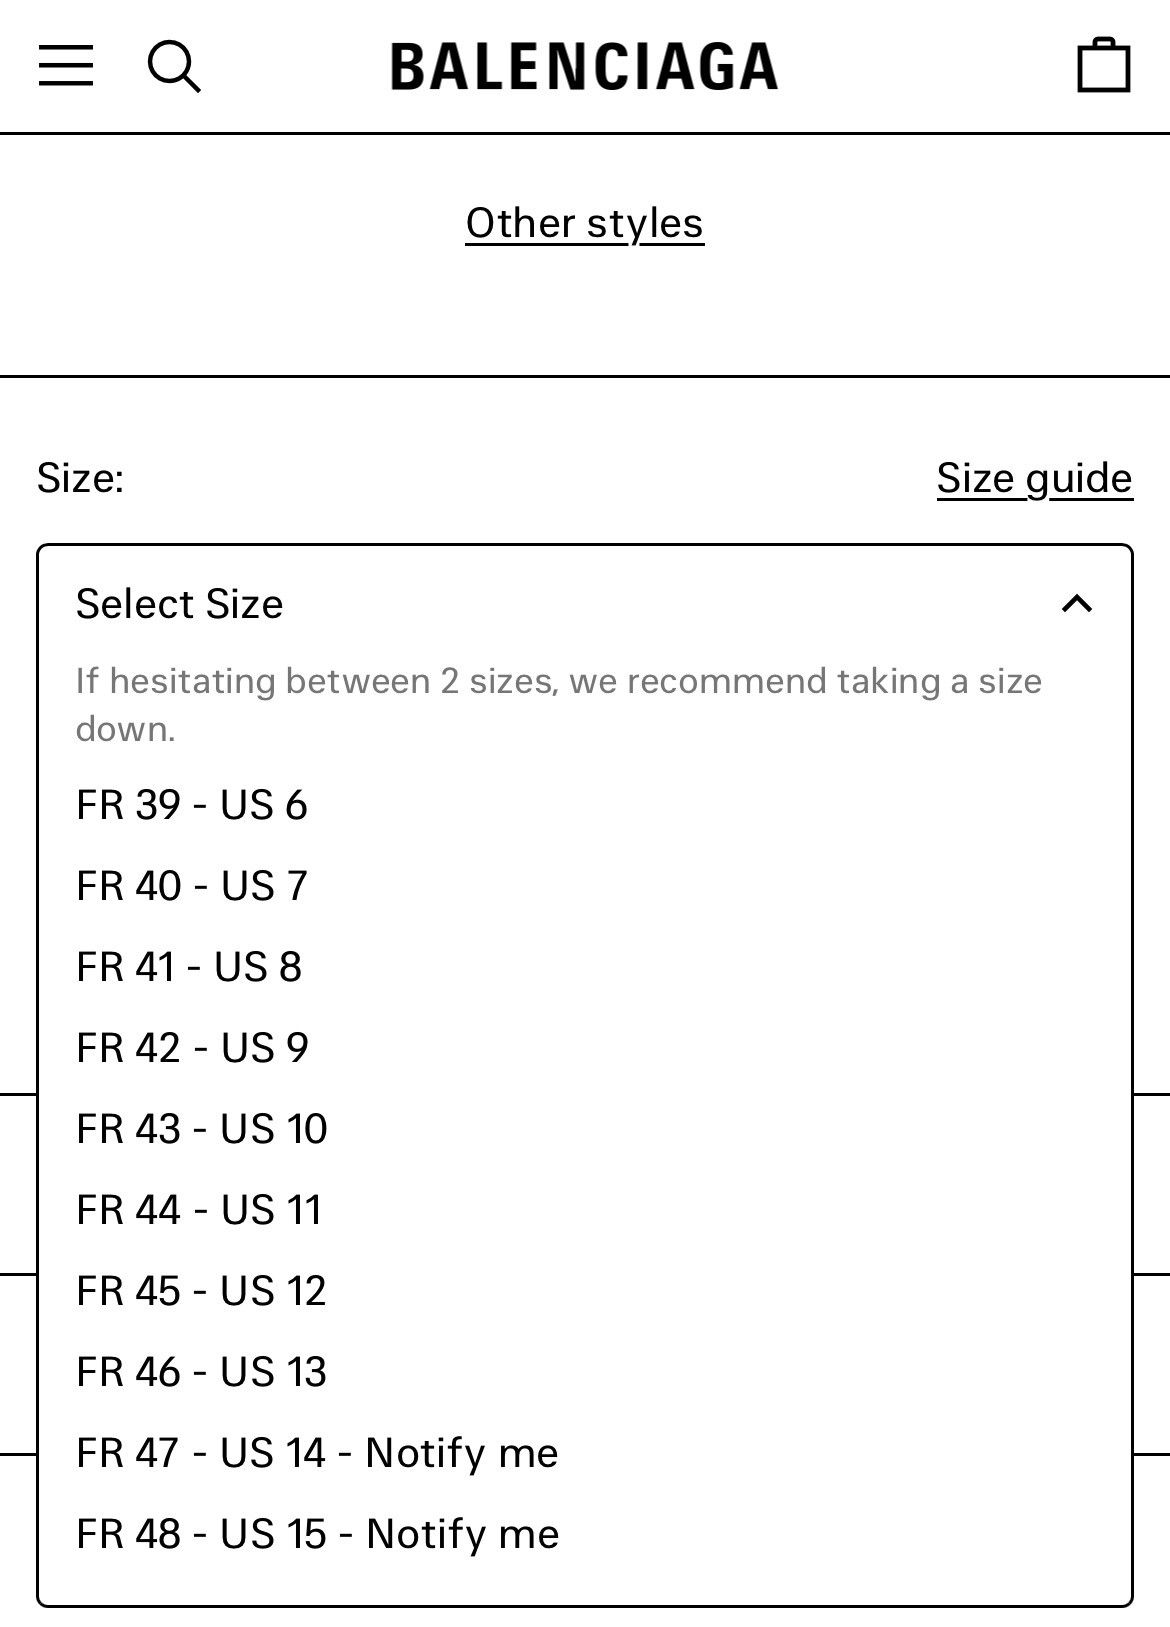The width and height of the screenshot is (1170, 1627).
Task: Go to homepage via Balenciaga logo
Action: click(x=584, y=67)
